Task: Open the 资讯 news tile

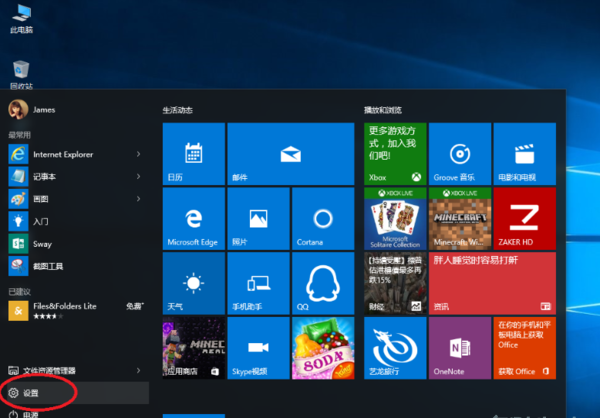Action: click(x=492, y=283)
